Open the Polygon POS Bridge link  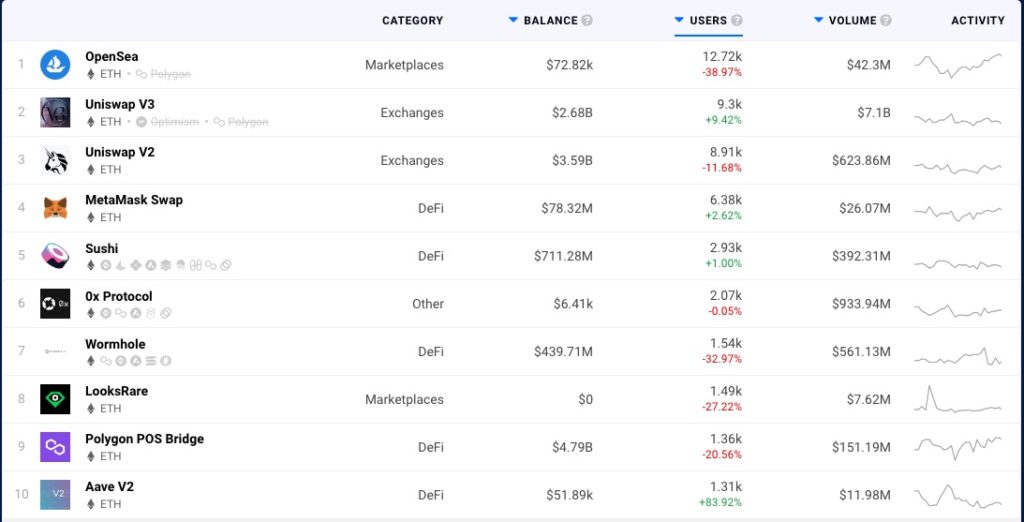click(144, 438)
